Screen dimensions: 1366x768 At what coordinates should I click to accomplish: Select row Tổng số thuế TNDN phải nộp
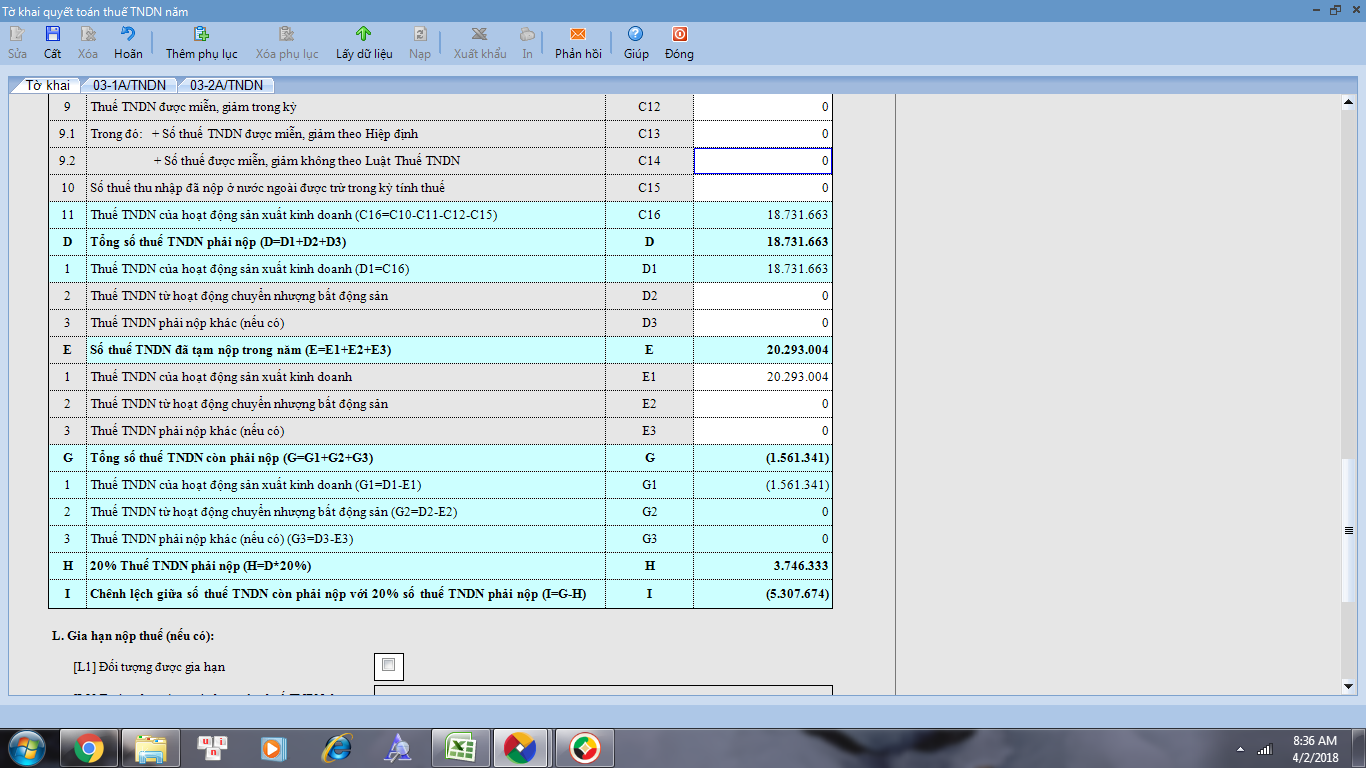(440, 242)
